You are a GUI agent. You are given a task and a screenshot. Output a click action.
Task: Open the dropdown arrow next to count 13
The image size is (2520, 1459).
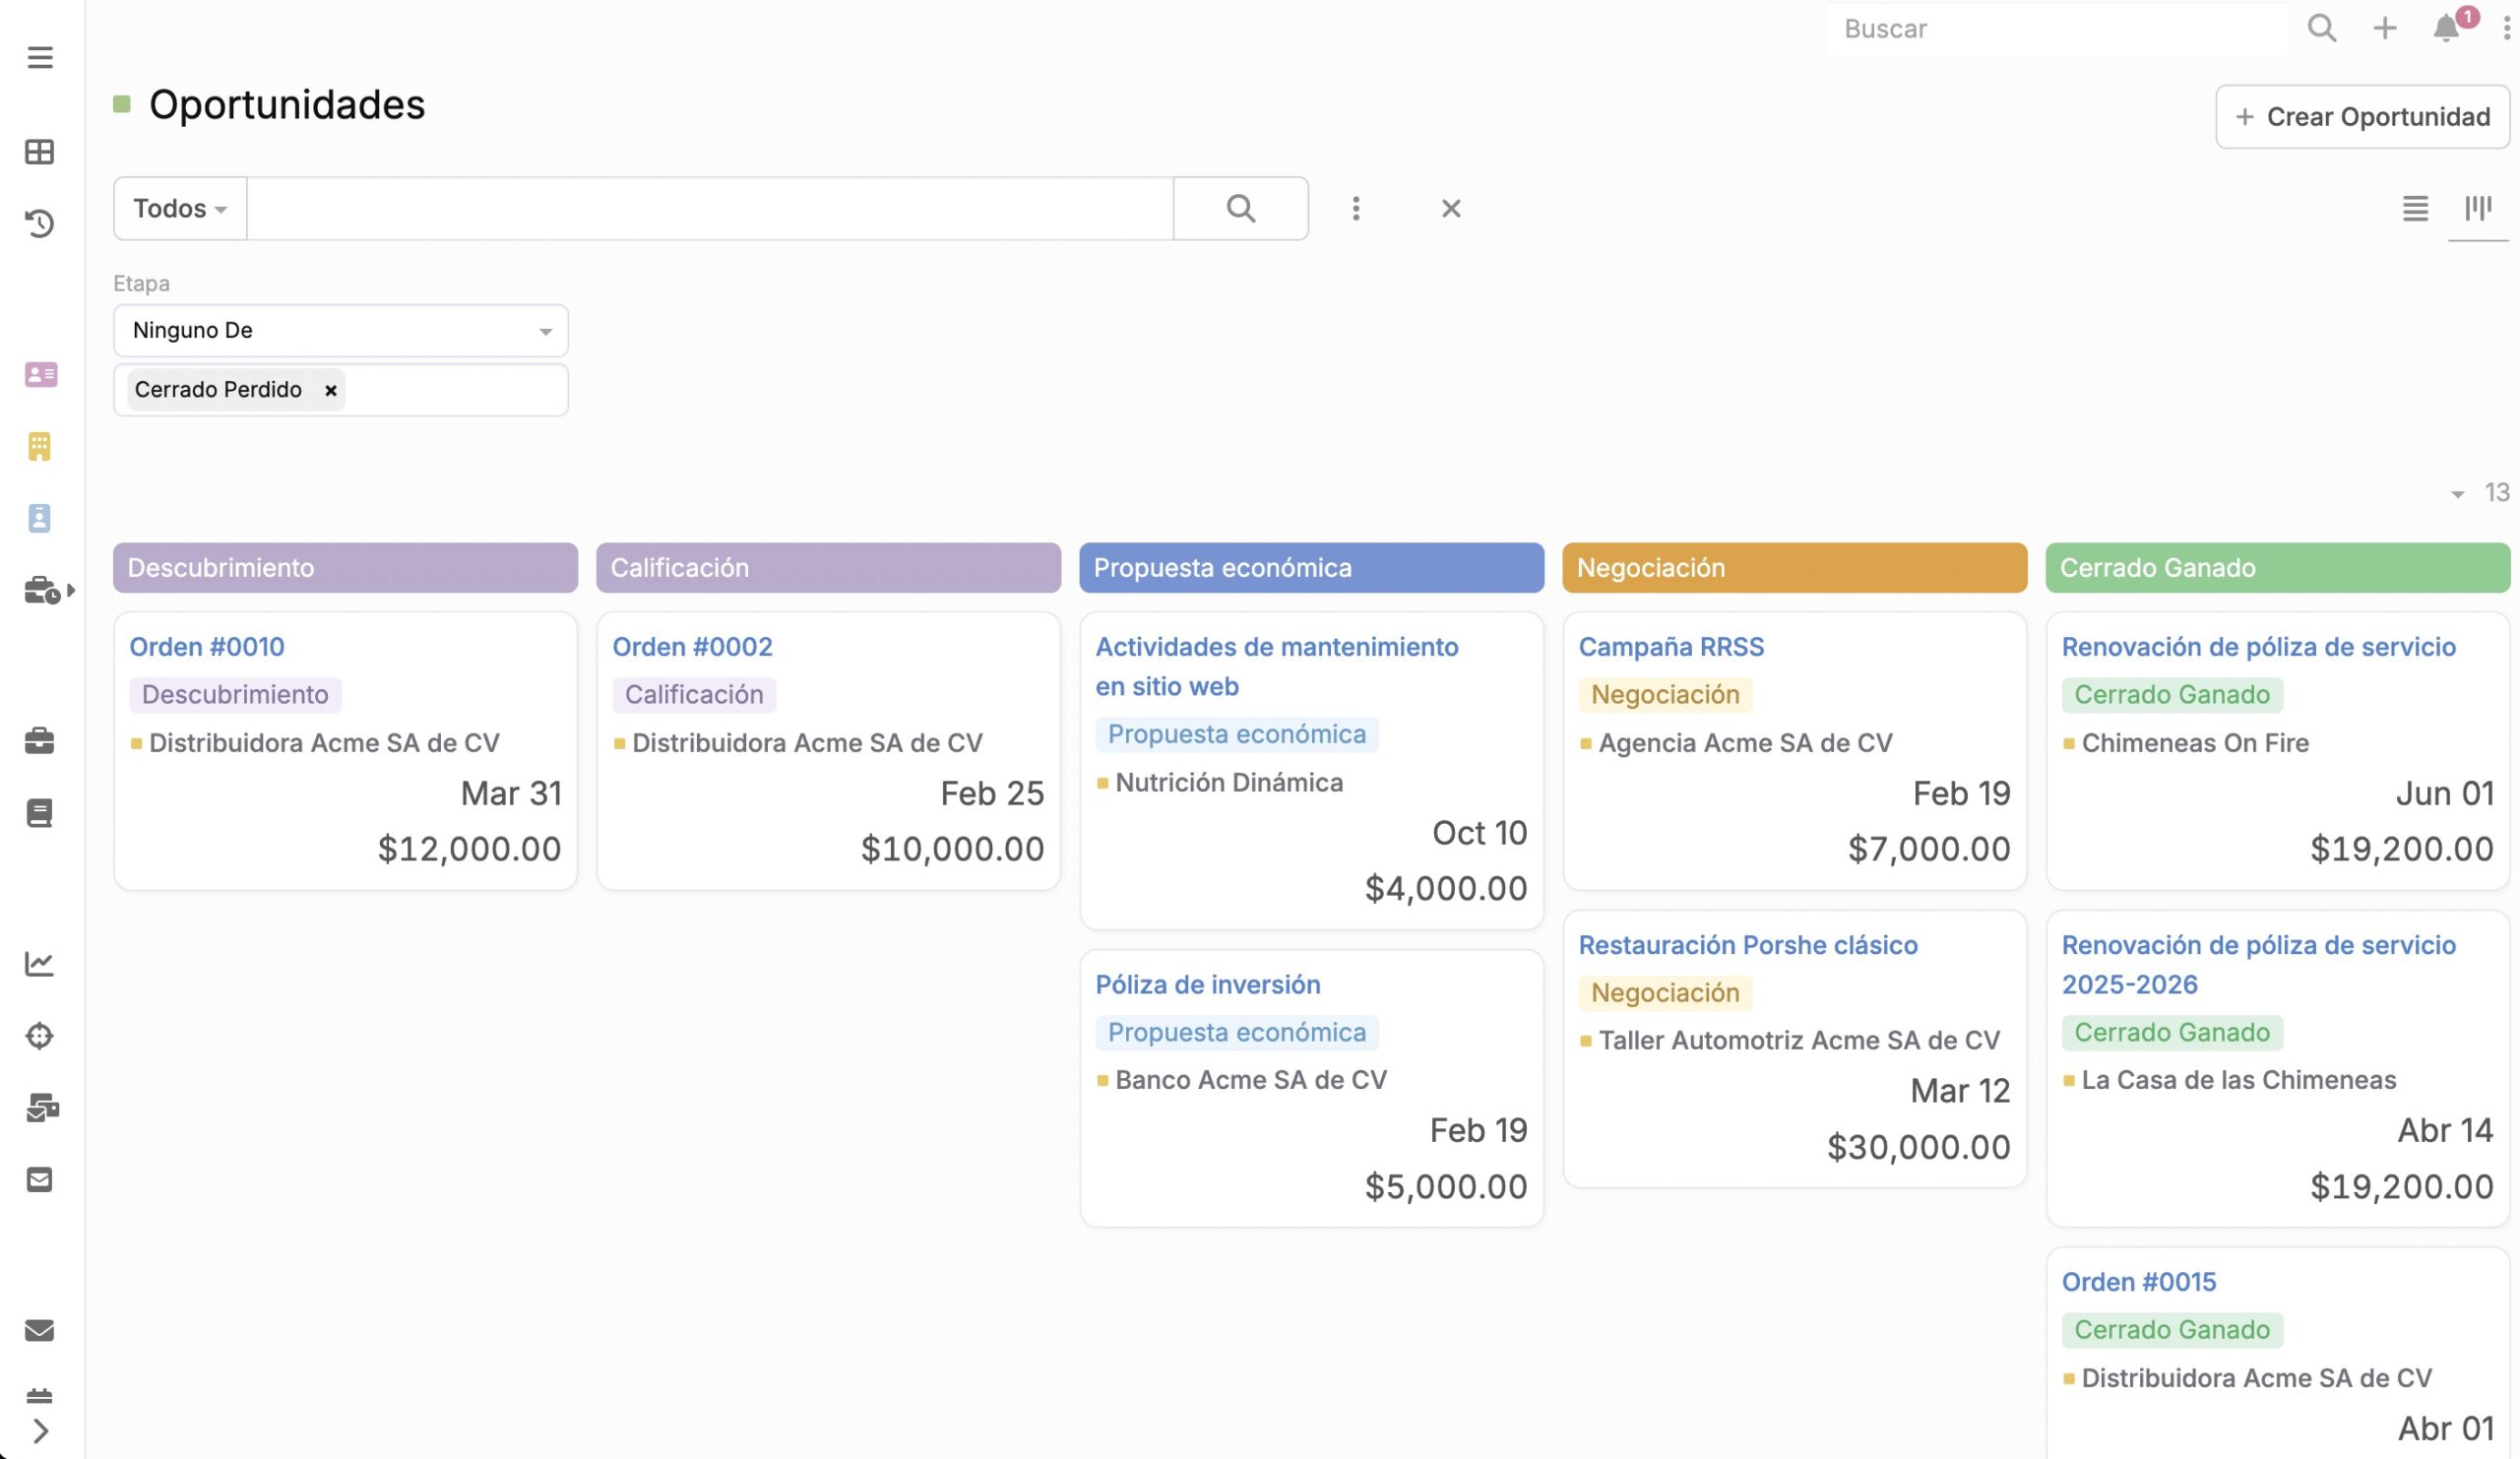pyautogui.click(x=2458, y=494)
